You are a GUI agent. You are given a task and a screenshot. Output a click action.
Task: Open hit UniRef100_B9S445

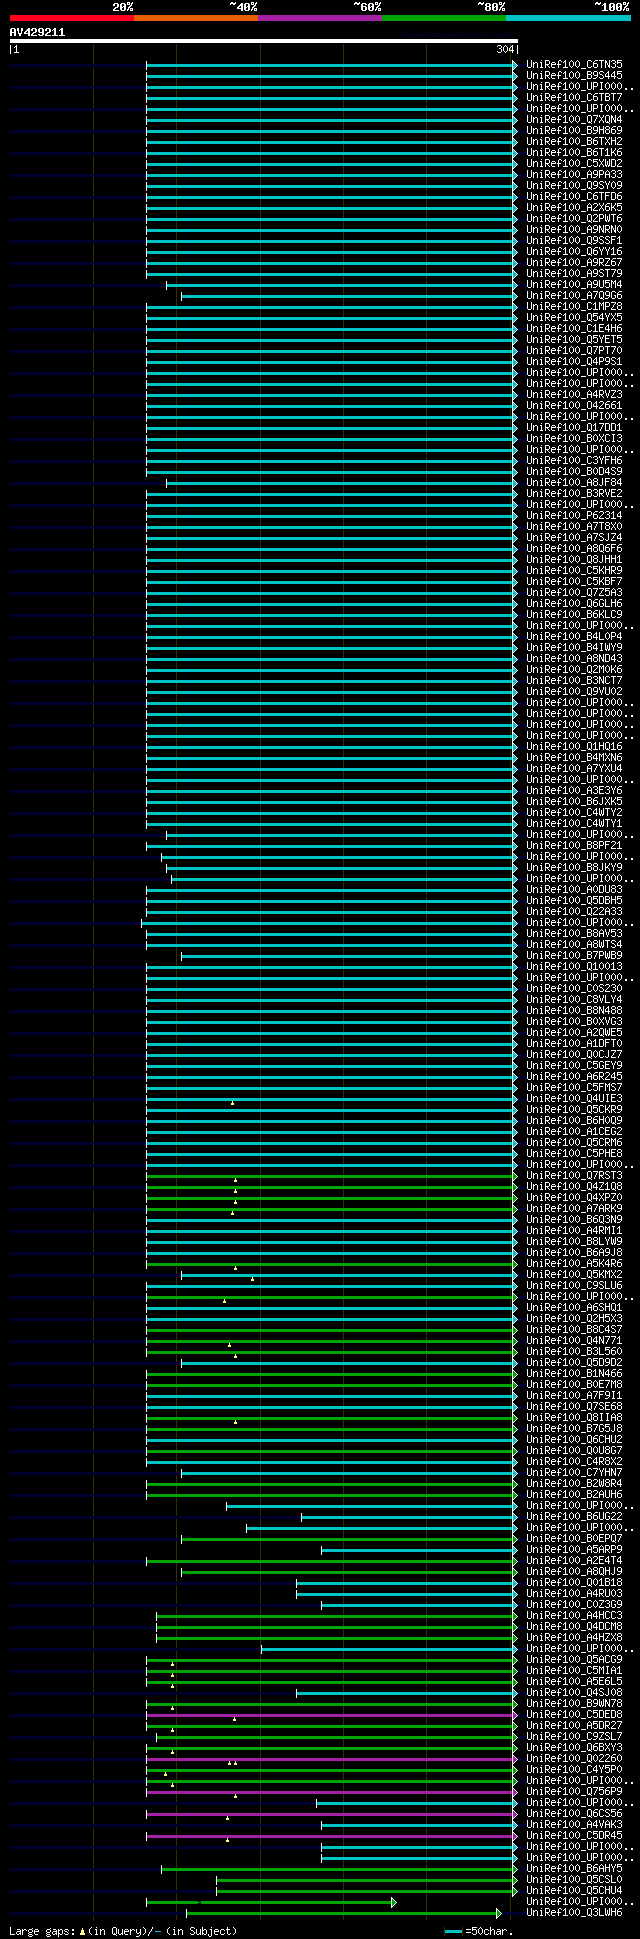click(574, 75)
